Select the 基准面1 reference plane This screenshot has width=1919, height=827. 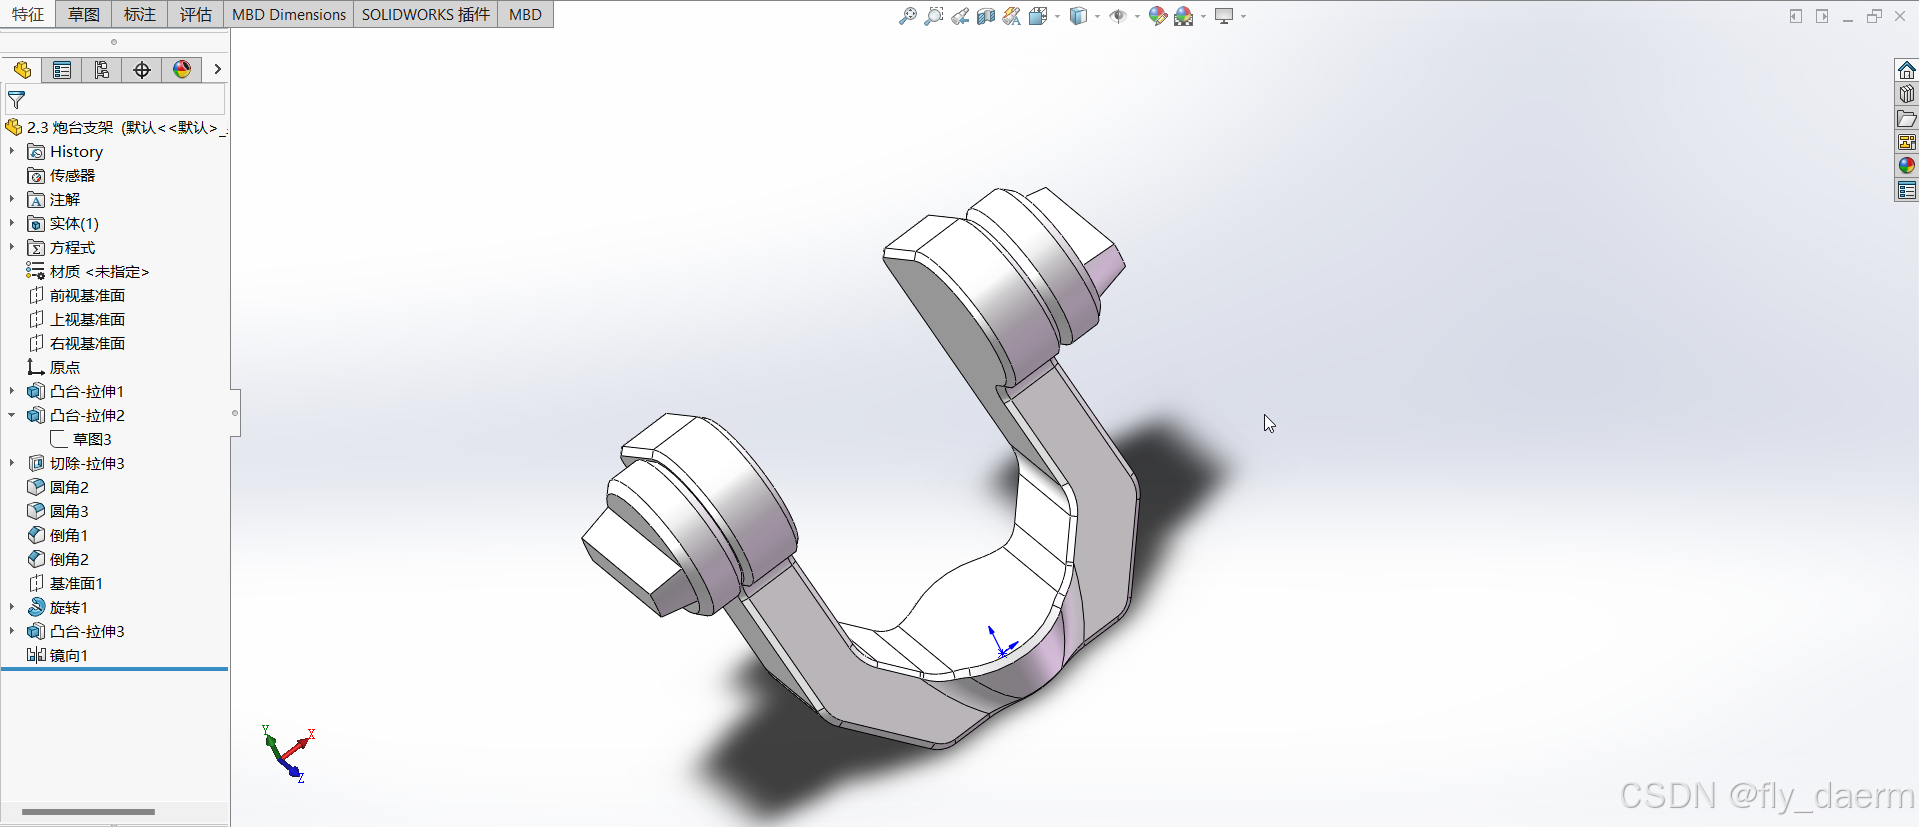pyautogui.click(x=65, y=583)
